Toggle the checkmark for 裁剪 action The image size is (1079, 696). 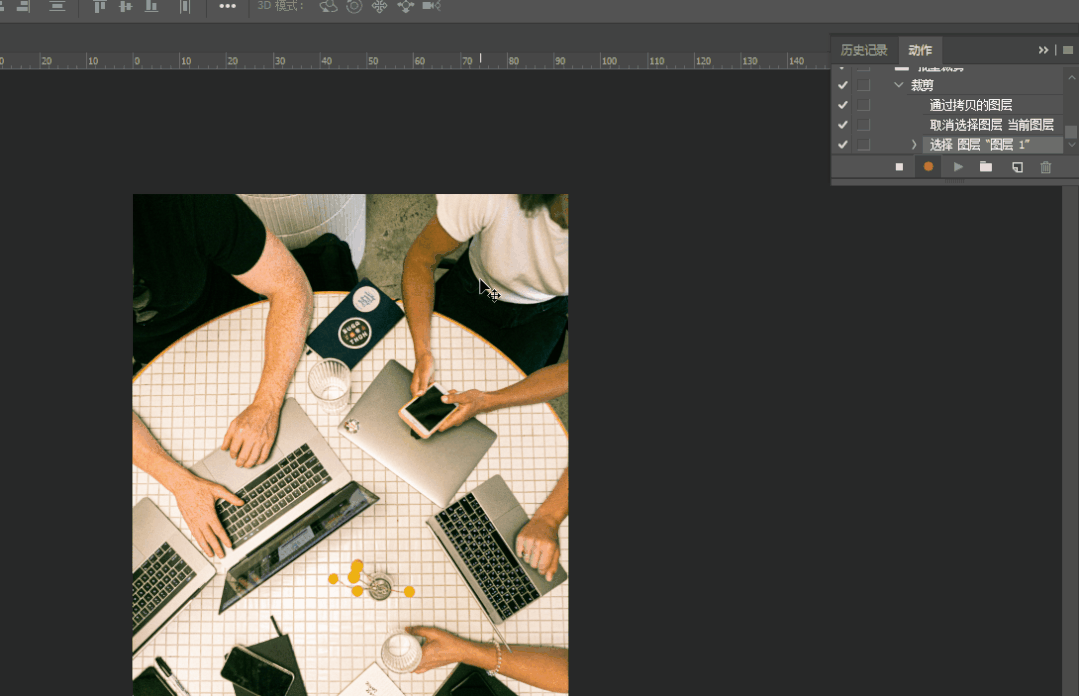point(843,86)
